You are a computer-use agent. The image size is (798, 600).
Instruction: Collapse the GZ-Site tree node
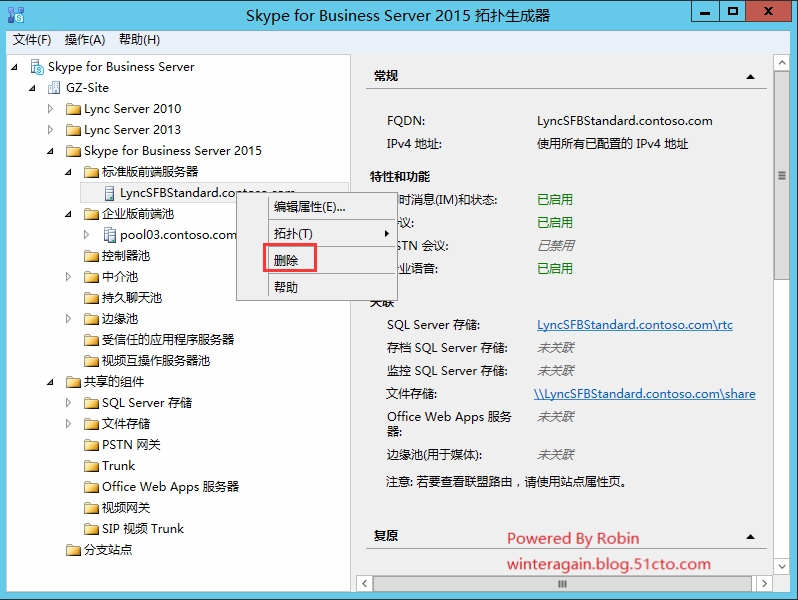point(32,88)
